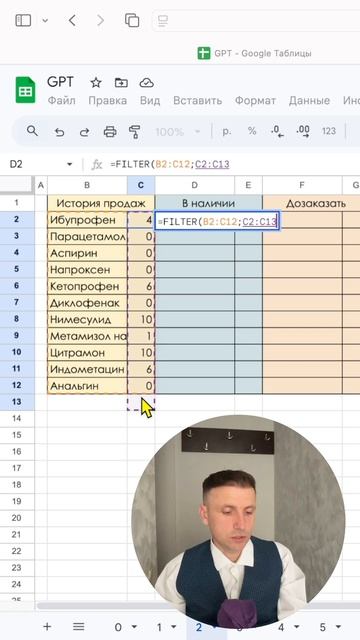Open the 123 number formats menu

(329, 131)
